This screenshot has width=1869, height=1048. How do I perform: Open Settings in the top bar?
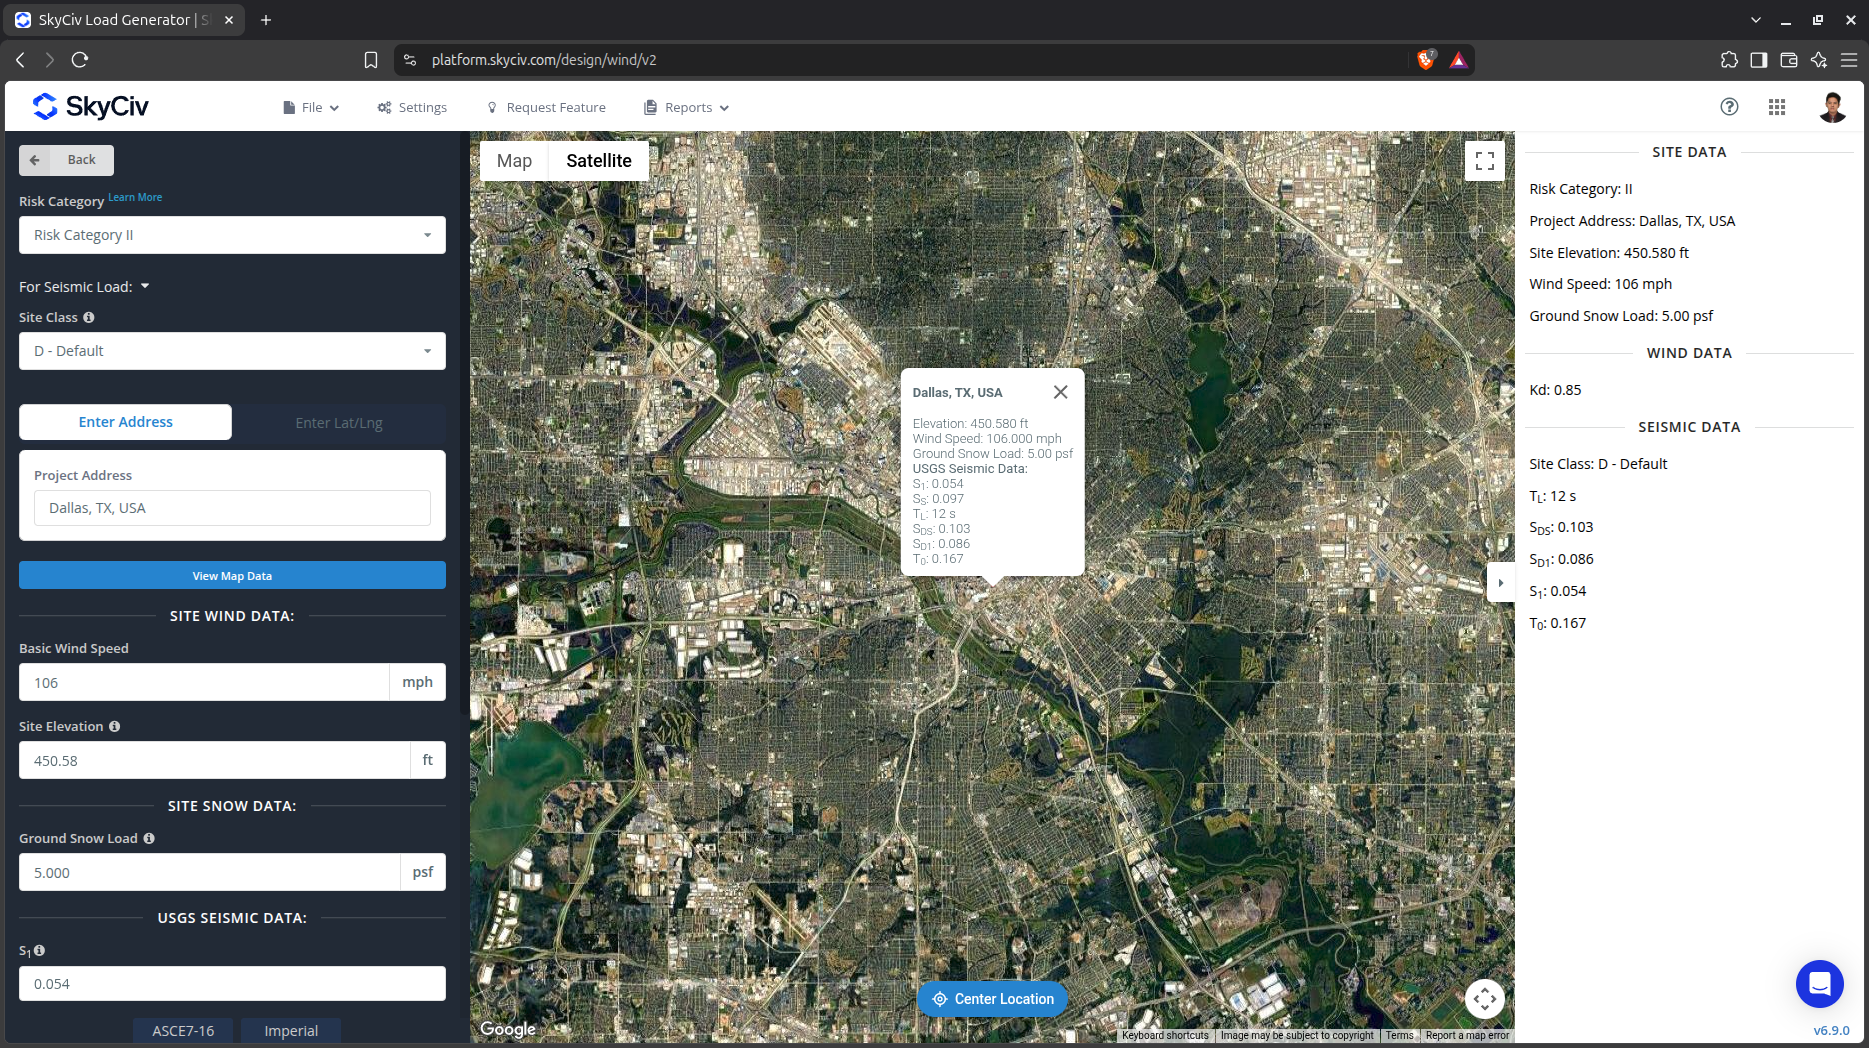click(412, 108)
